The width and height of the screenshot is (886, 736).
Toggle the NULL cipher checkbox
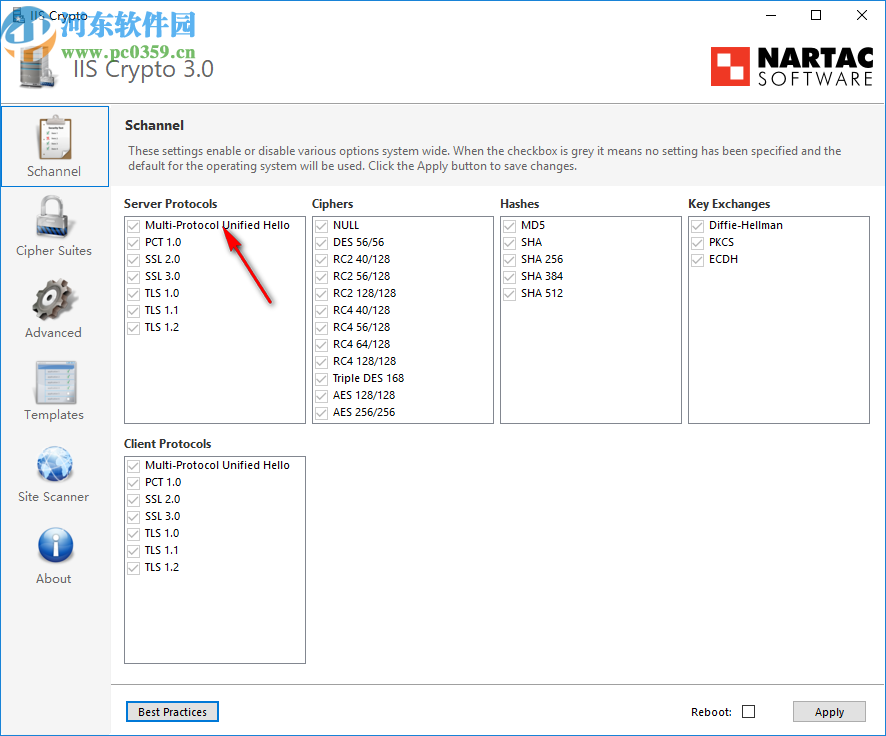tap(322, 226)
